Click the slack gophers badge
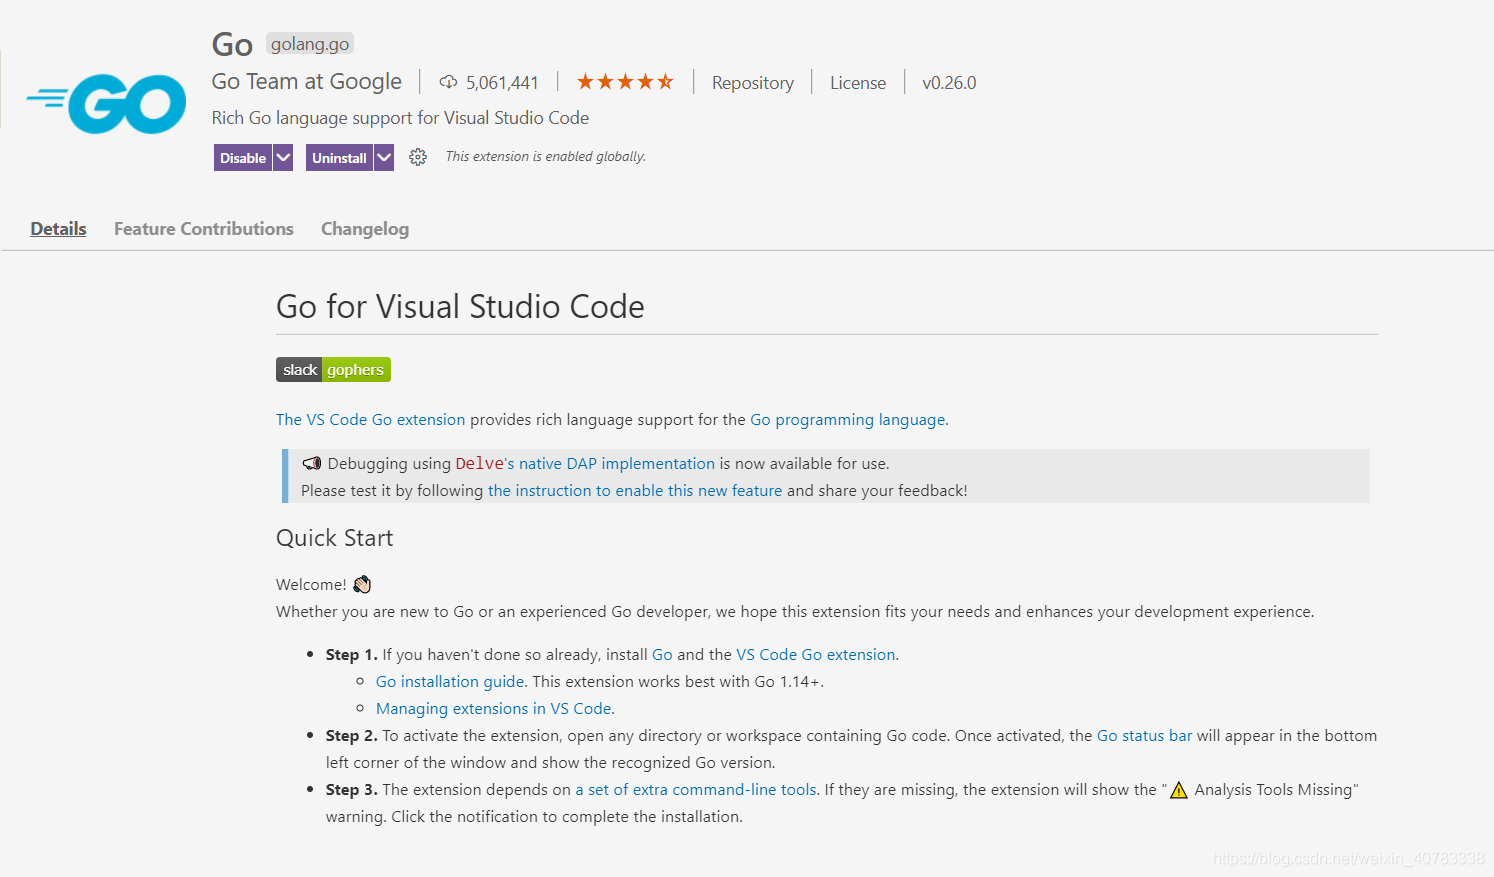Viewport: 1494px width, 877px height. point(333,369)
